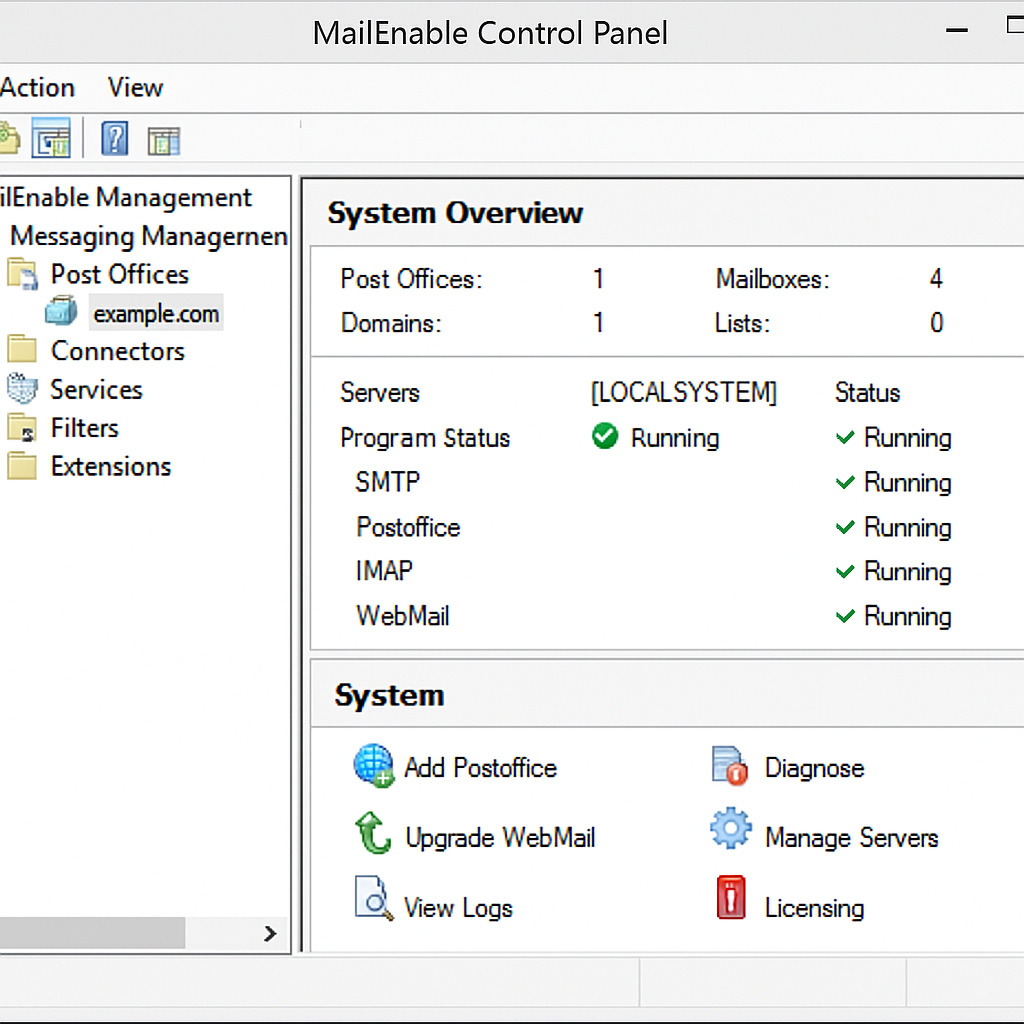The width and height of the screenshot is (1024, 1024).
Task: Open the View menu
Action: click(135, 88)
